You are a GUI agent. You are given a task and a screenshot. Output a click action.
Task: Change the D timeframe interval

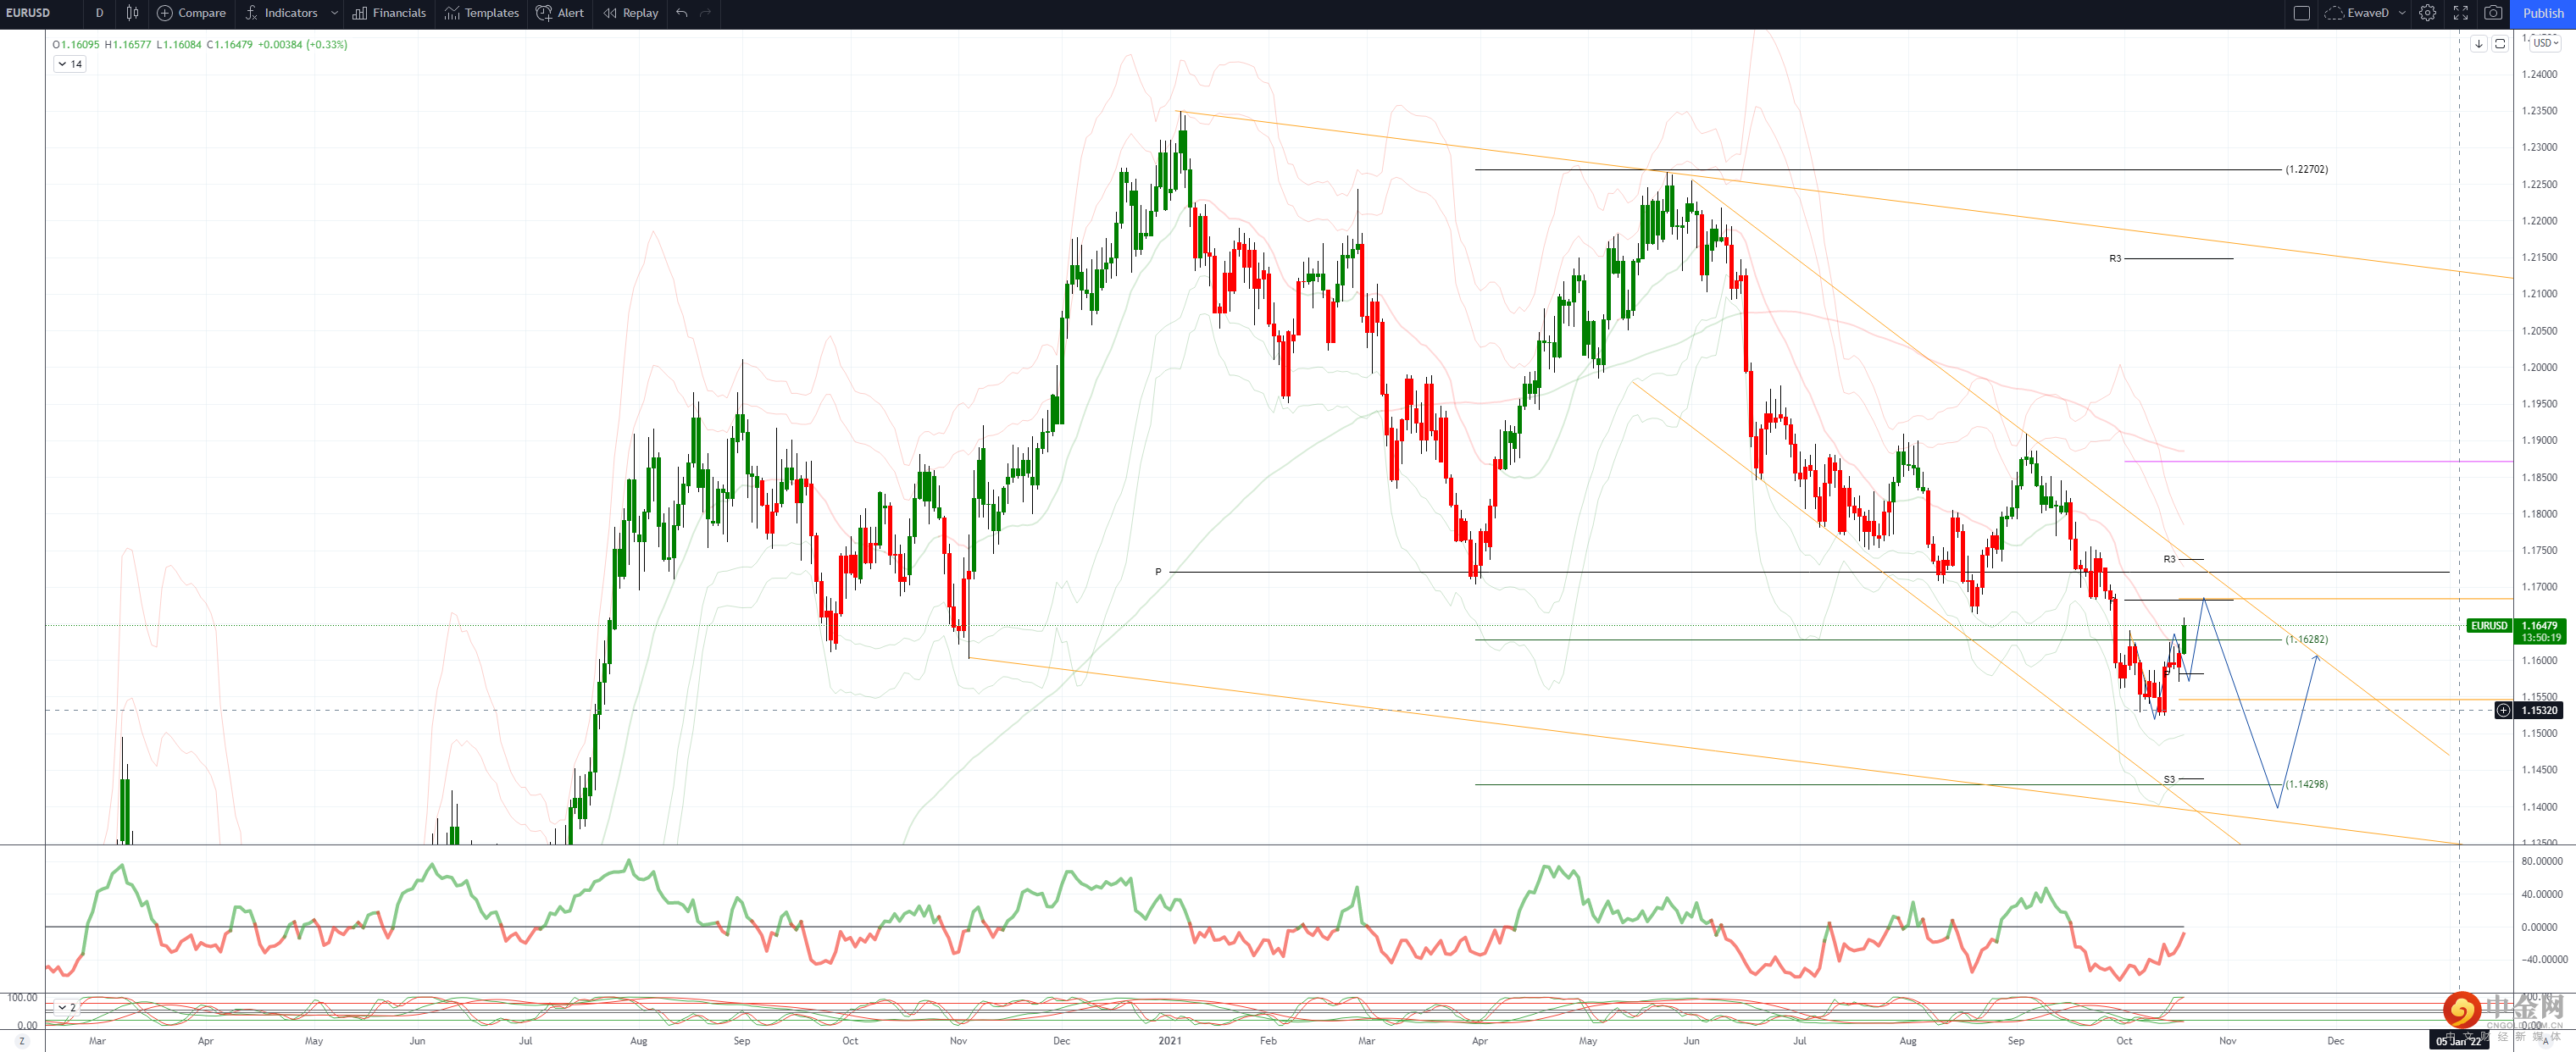click(x=99, y=13)
